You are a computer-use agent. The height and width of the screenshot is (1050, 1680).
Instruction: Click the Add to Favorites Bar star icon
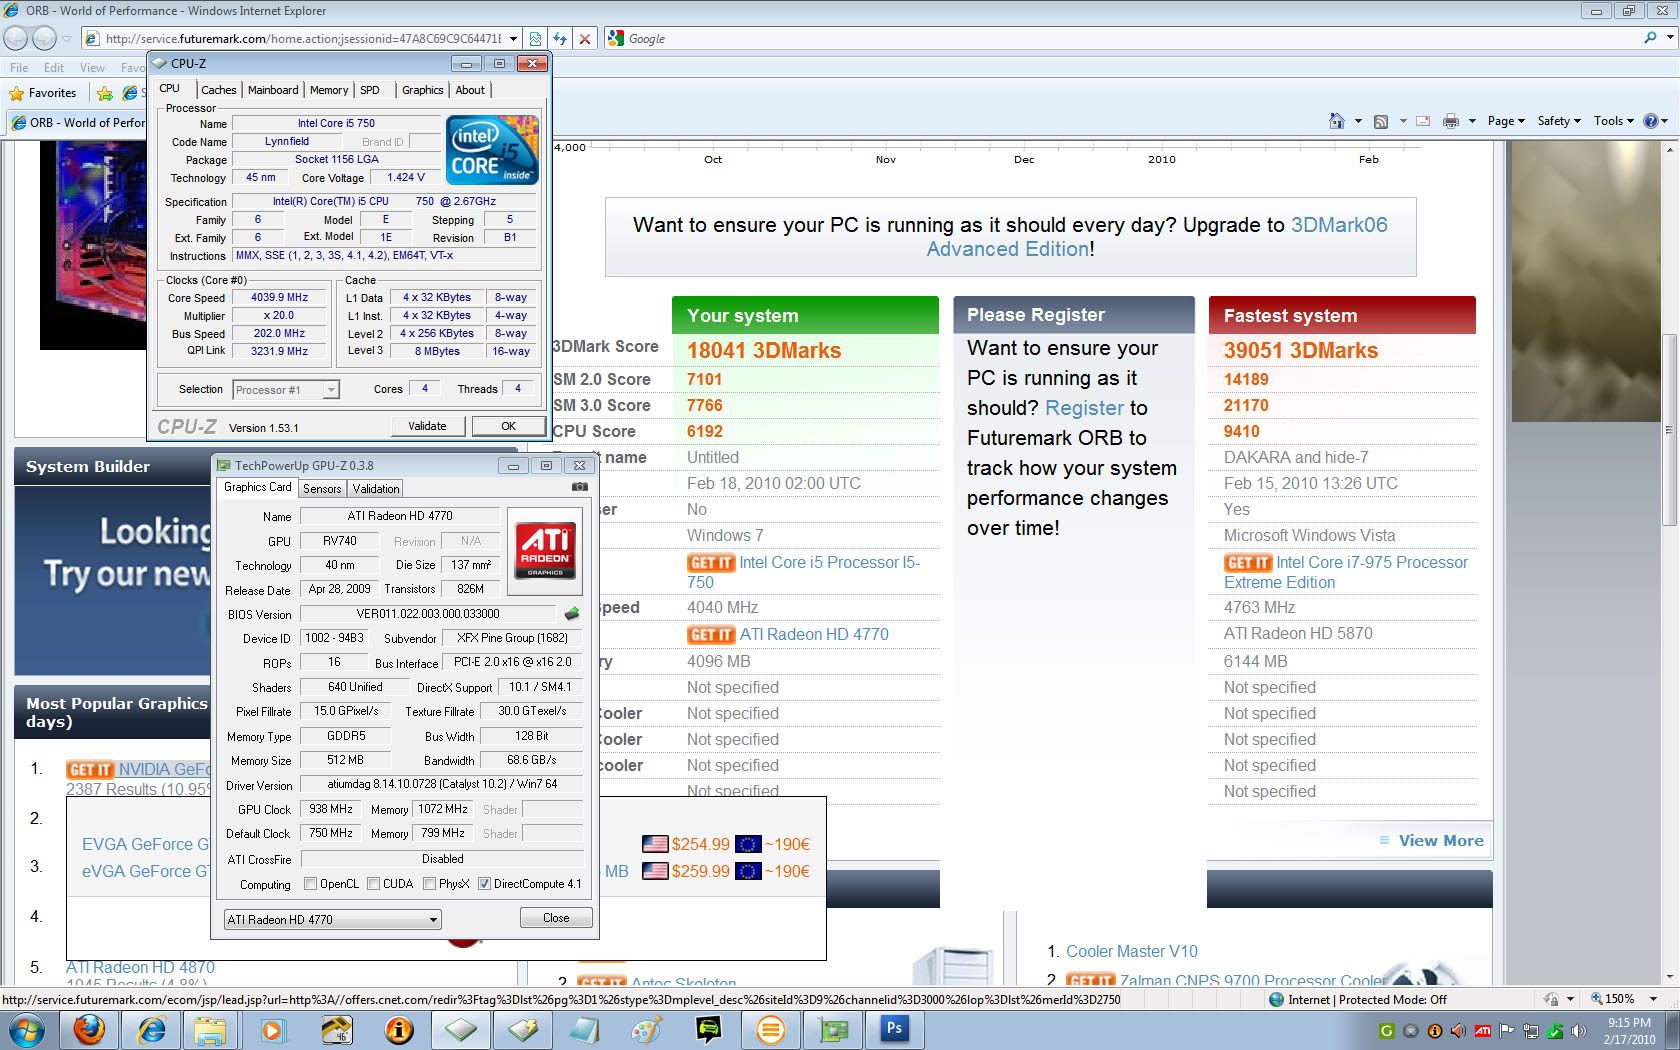point(105,93)
